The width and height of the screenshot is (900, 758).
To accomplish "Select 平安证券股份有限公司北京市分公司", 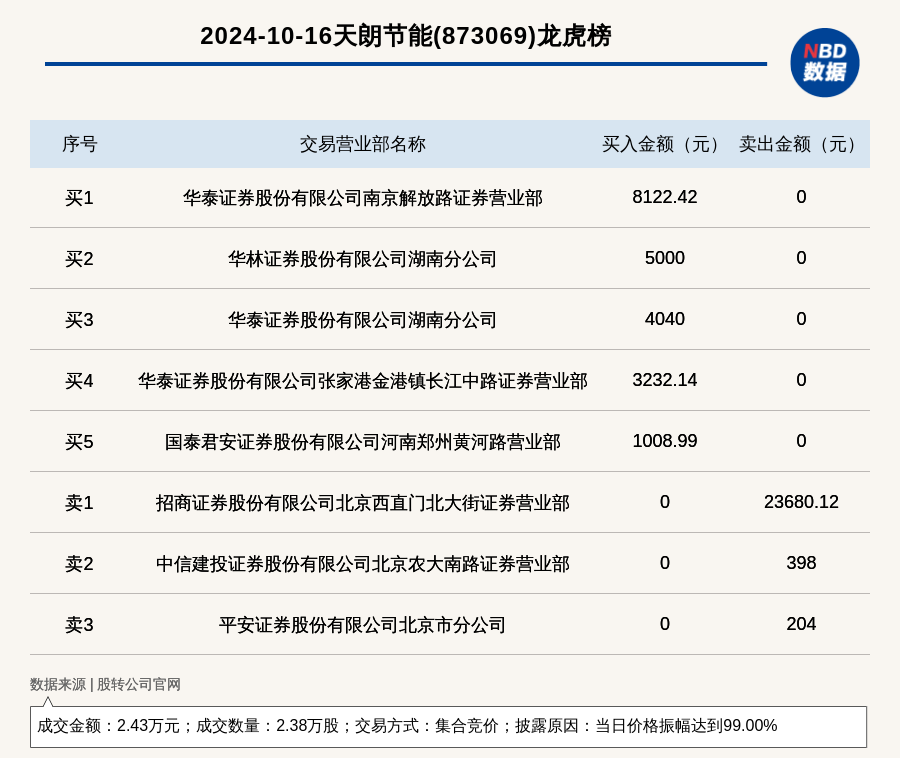I will coord(363,625).
